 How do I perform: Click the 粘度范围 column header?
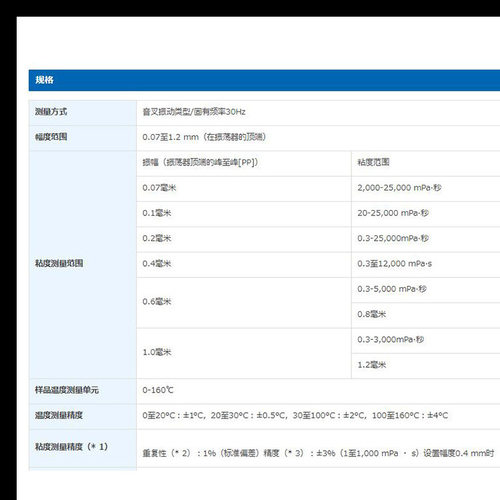(373, 162)
